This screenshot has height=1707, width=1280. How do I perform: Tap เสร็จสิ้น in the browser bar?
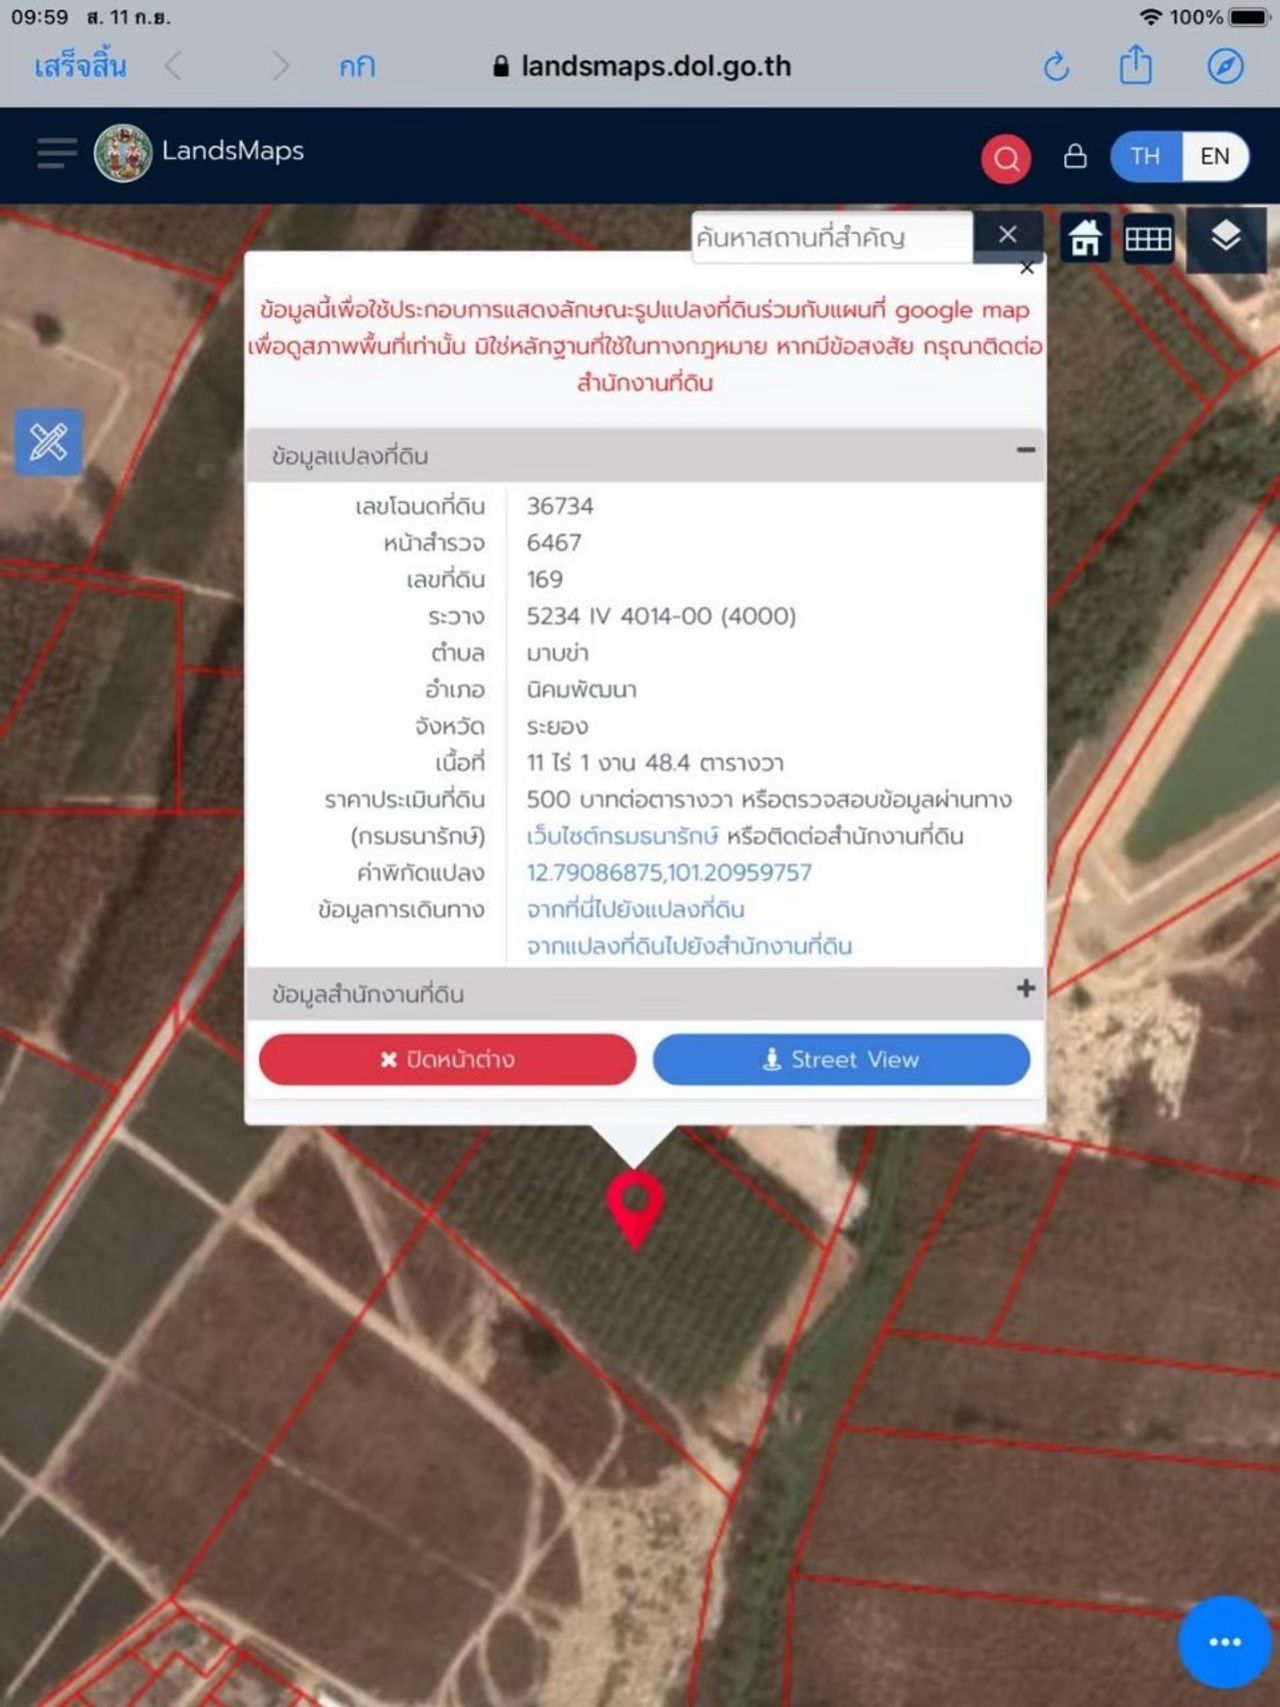[x=80, y=67]
